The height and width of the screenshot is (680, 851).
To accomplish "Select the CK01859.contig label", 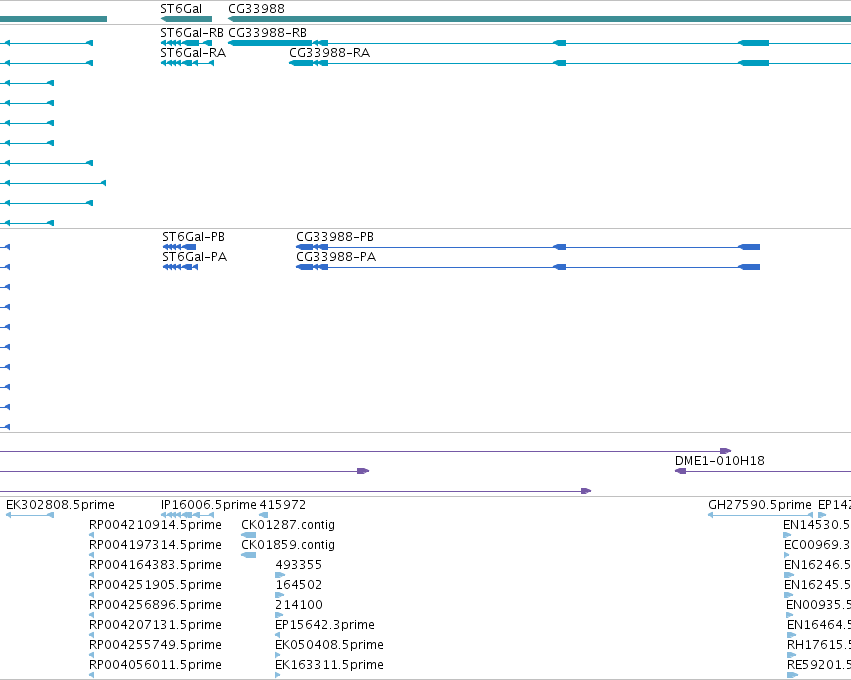I will pos(288,545).
